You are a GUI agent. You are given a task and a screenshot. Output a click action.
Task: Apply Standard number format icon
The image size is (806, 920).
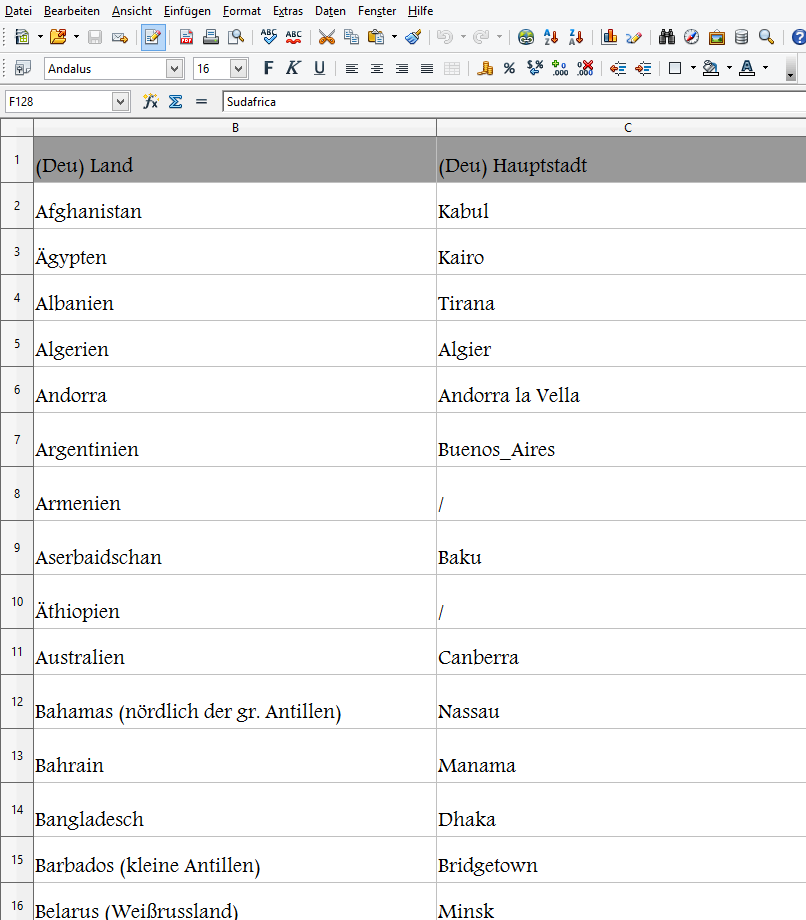[534, 68]
